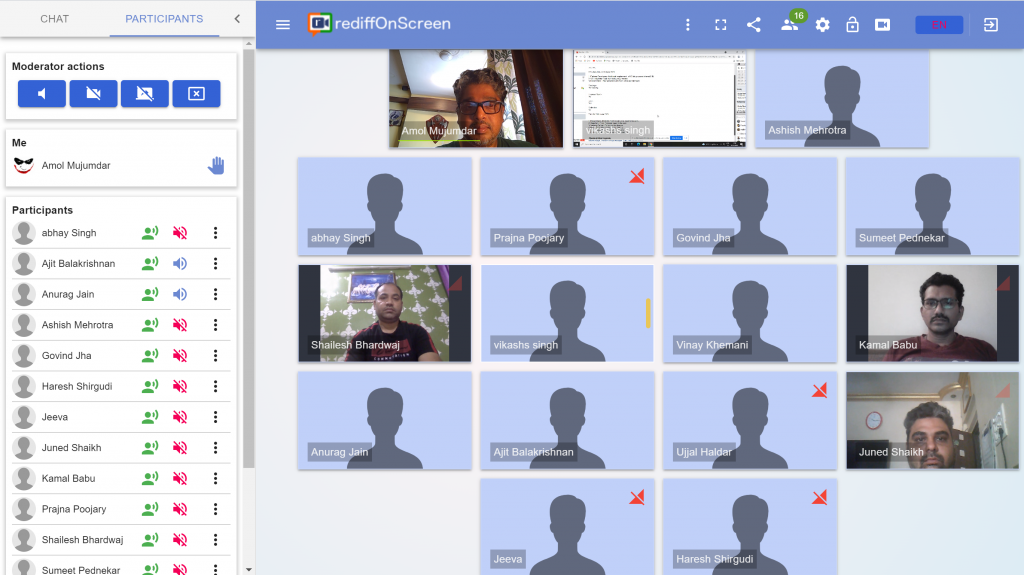
Task: Mute Anurag Jain's speaker icon
Action: tap(180, 294)
